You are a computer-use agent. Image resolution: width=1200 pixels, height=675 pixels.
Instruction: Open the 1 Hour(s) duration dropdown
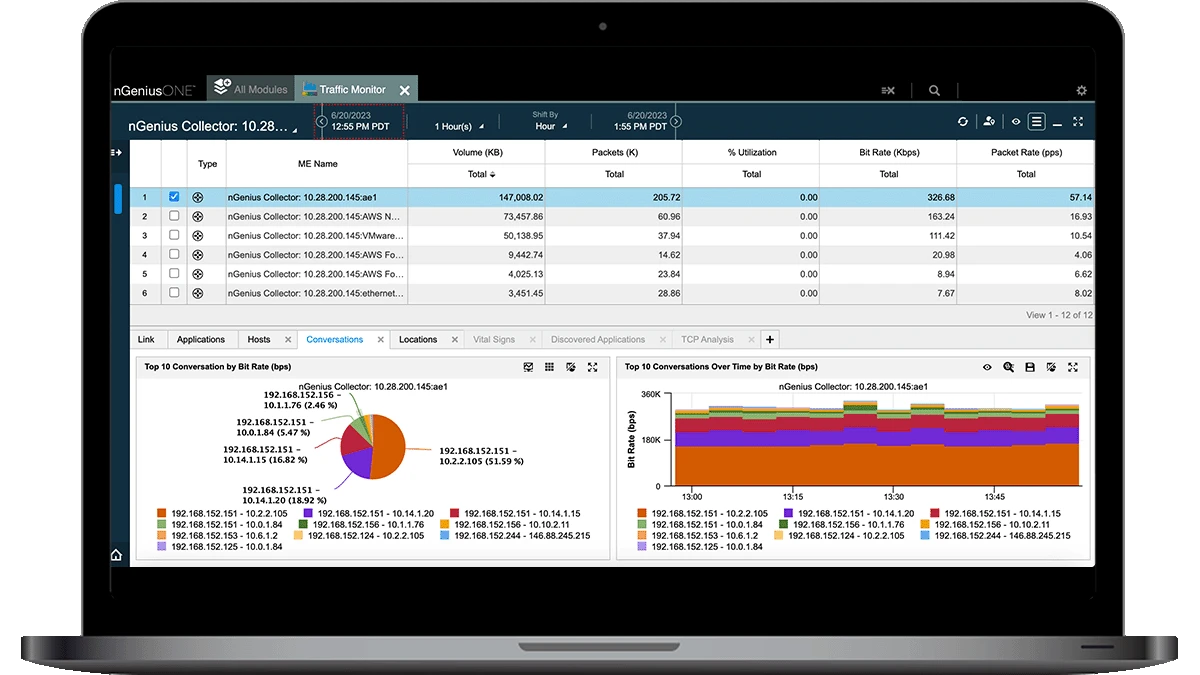pyautogui.click(x=460, y=125)
